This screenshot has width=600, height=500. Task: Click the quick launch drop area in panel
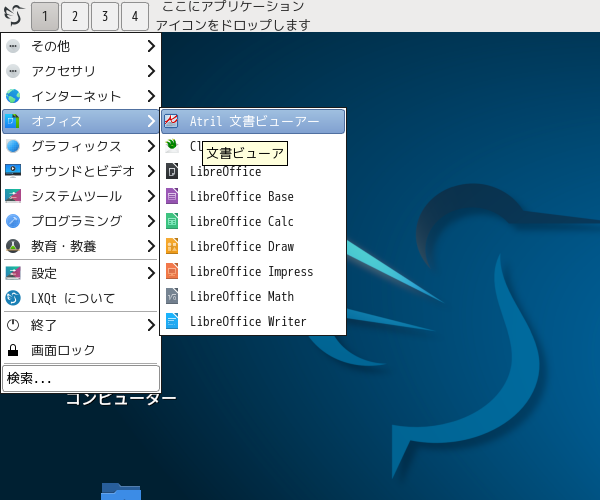233,16
